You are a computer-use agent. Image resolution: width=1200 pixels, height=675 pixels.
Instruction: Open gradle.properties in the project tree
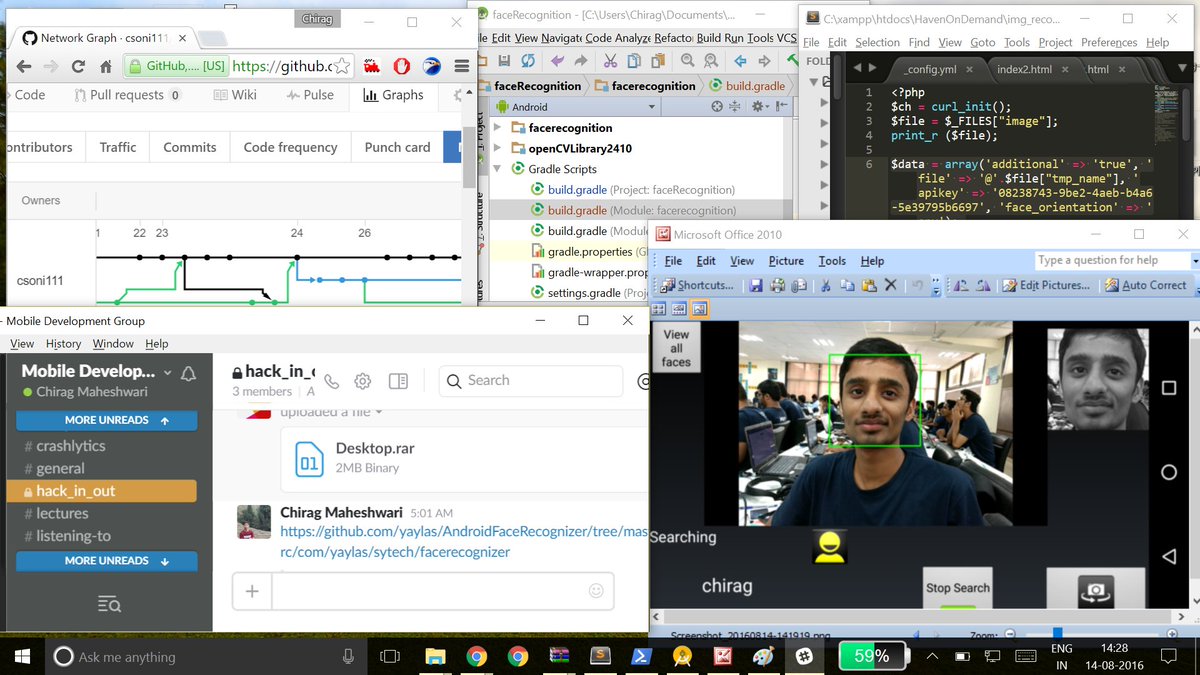click(588, 252)
